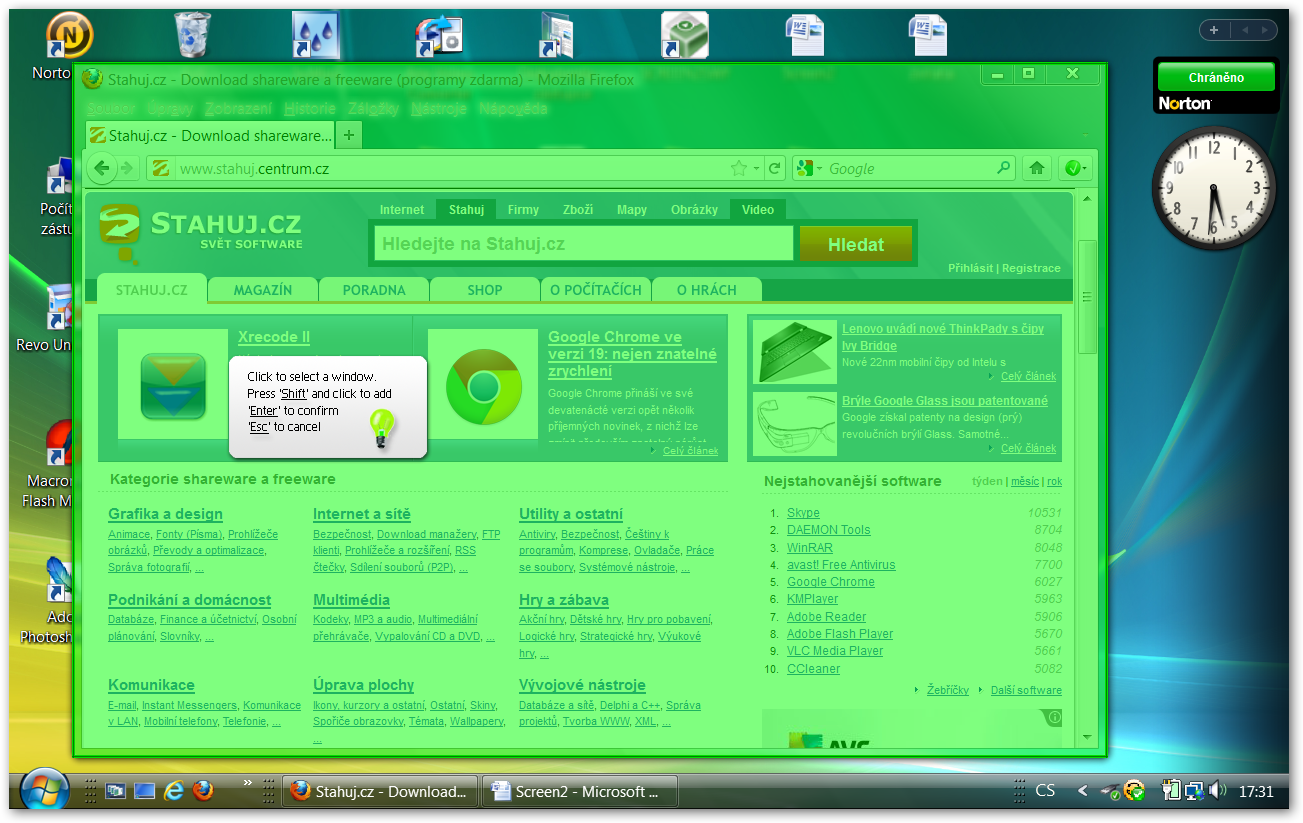The width and height of the screenshot is (1303, 823).
Task: Open the O HRÁCH tab
Action: [707, 290]
